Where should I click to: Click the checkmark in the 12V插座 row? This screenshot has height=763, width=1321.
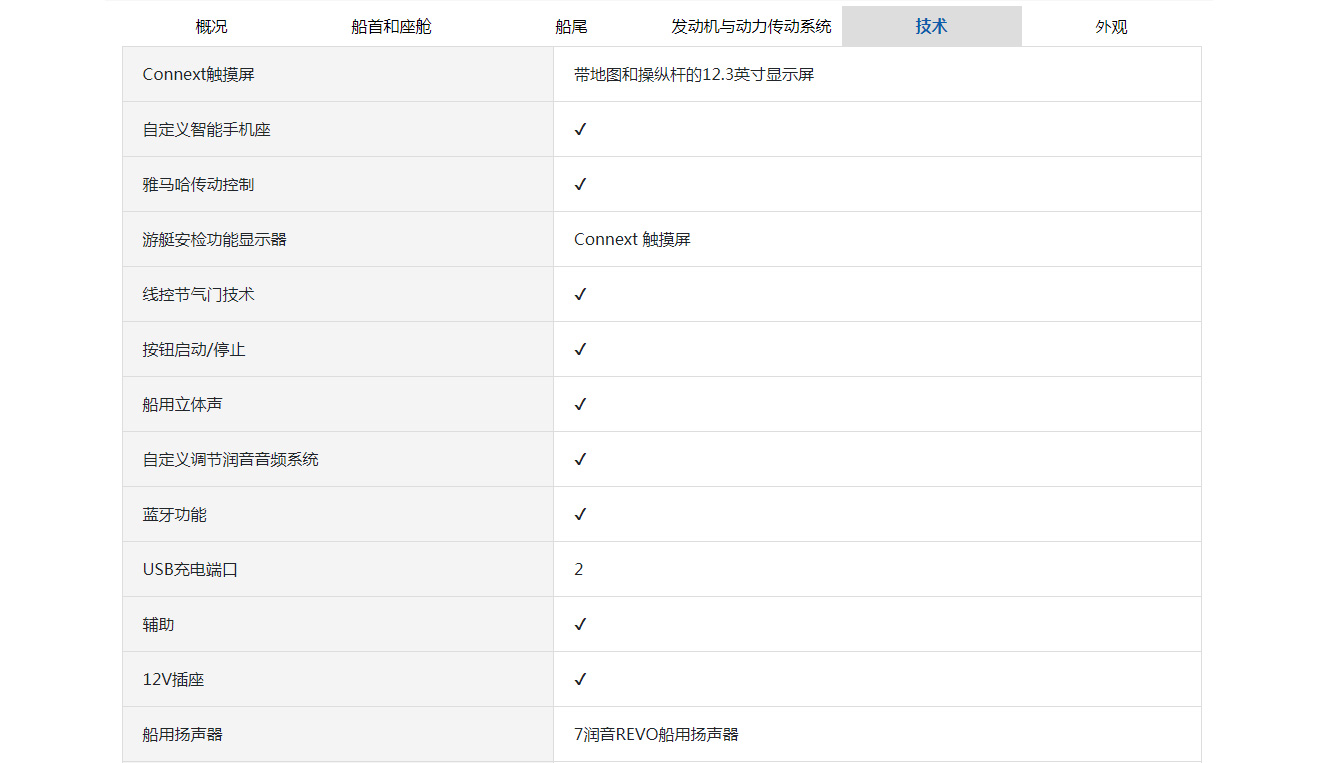pos(580,679)
